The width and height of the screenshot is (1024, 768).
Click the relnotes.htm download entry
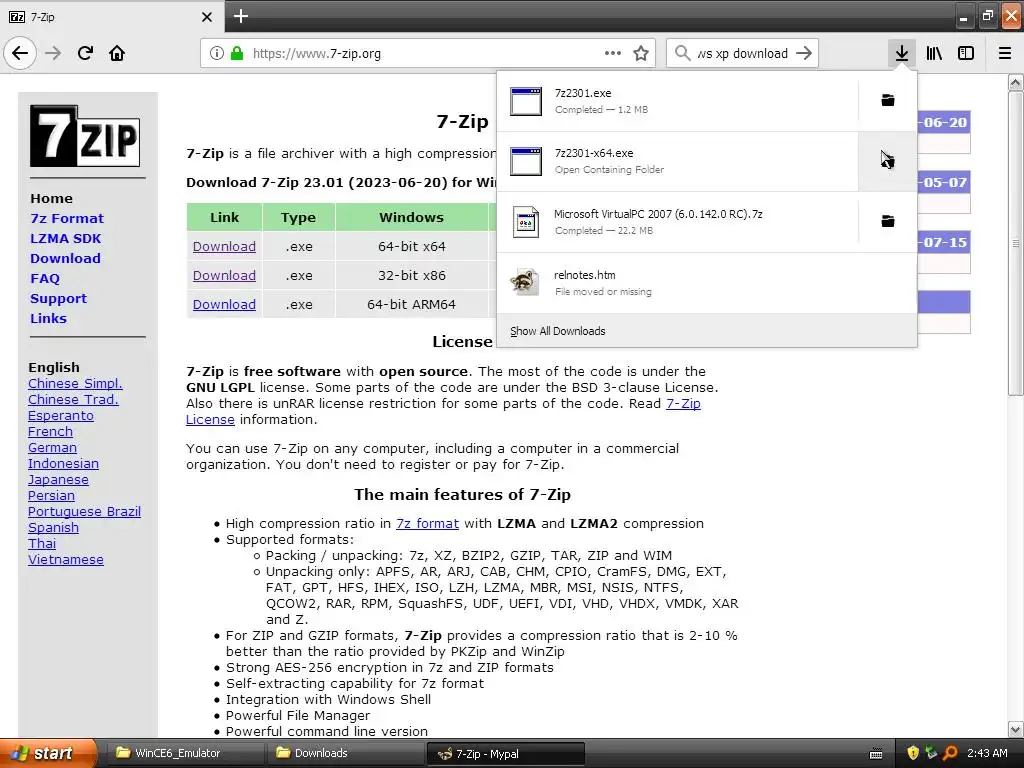click(707, 283)
